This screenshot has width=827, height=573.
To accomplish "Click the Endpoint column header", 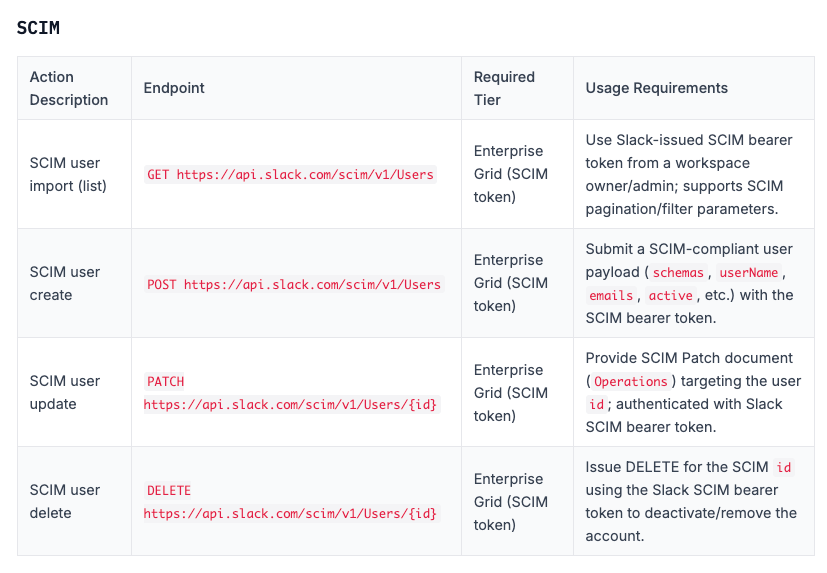I will 174,88.
